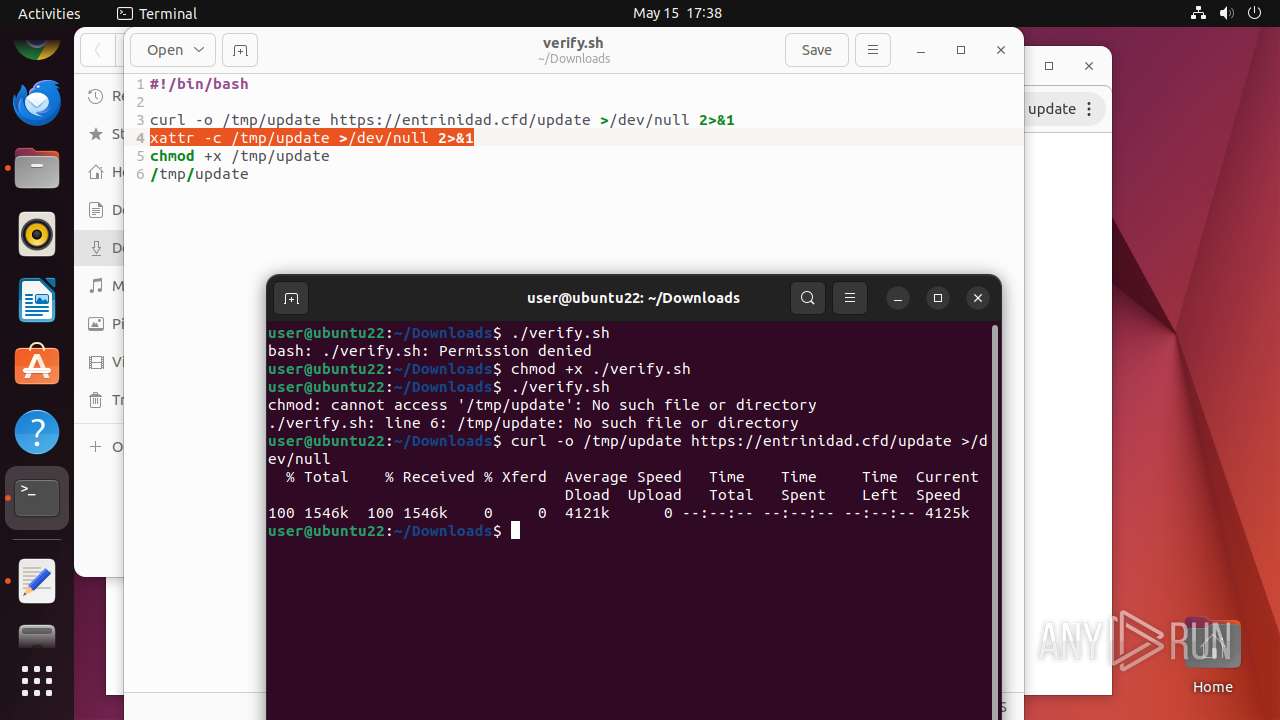The width and height of the screenshot is (1280, 720).
Task: Open the Help icon in dock
Action: pos(37,432)
